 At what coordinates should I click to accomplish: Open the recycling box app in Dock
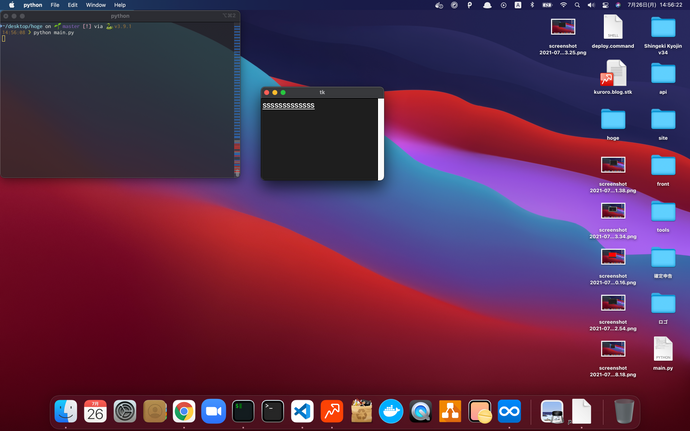[361, 411]
